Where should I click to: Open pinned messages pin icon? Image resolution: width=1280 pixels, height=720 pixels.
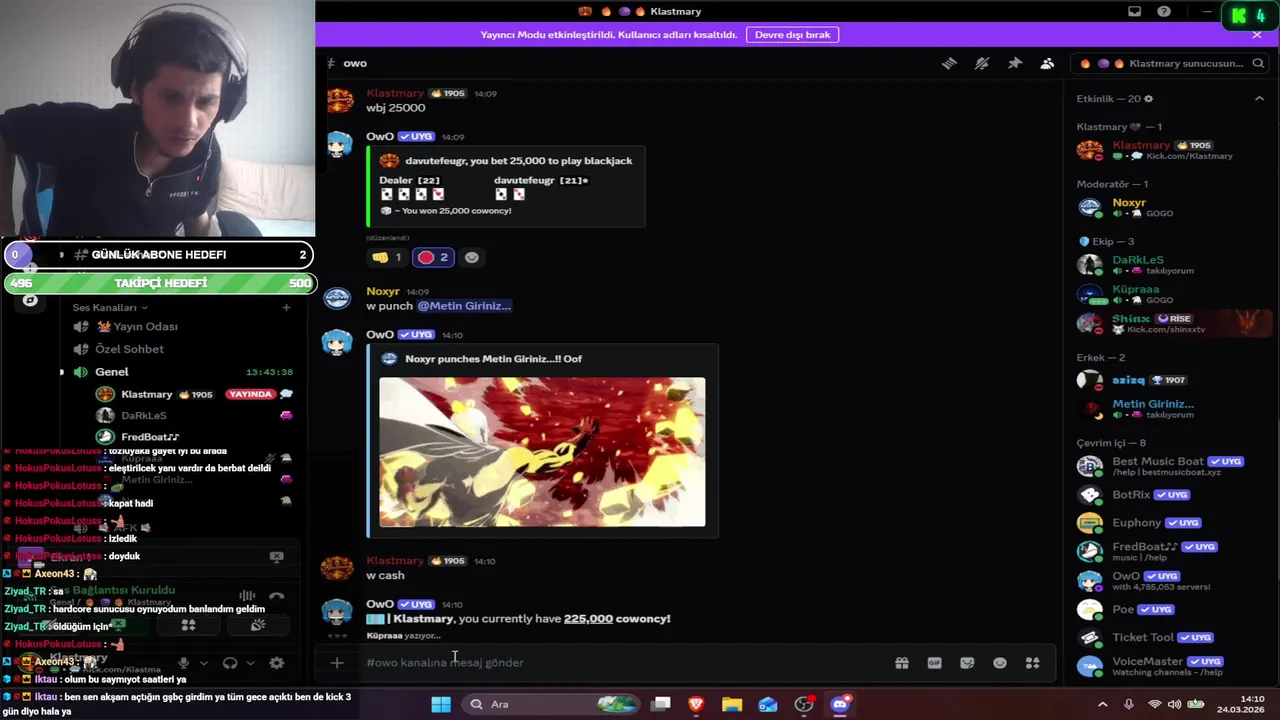coord(1015,63)
